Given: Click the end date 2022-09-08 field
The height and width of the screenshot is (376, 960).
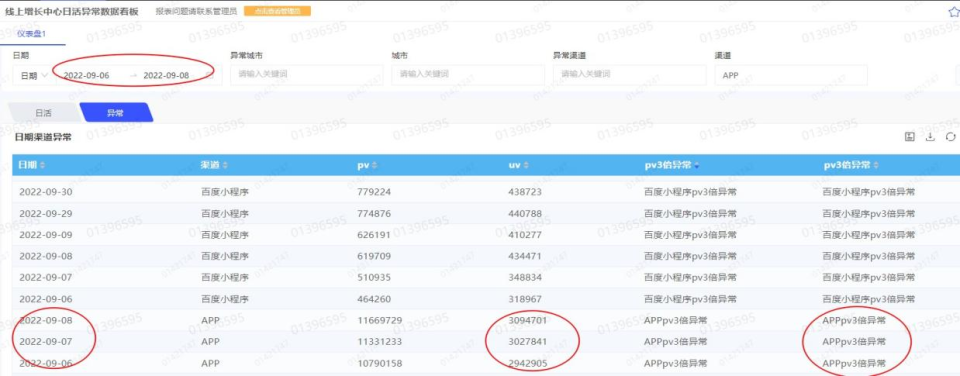Looking at the screenshot, I should [166, 75].
